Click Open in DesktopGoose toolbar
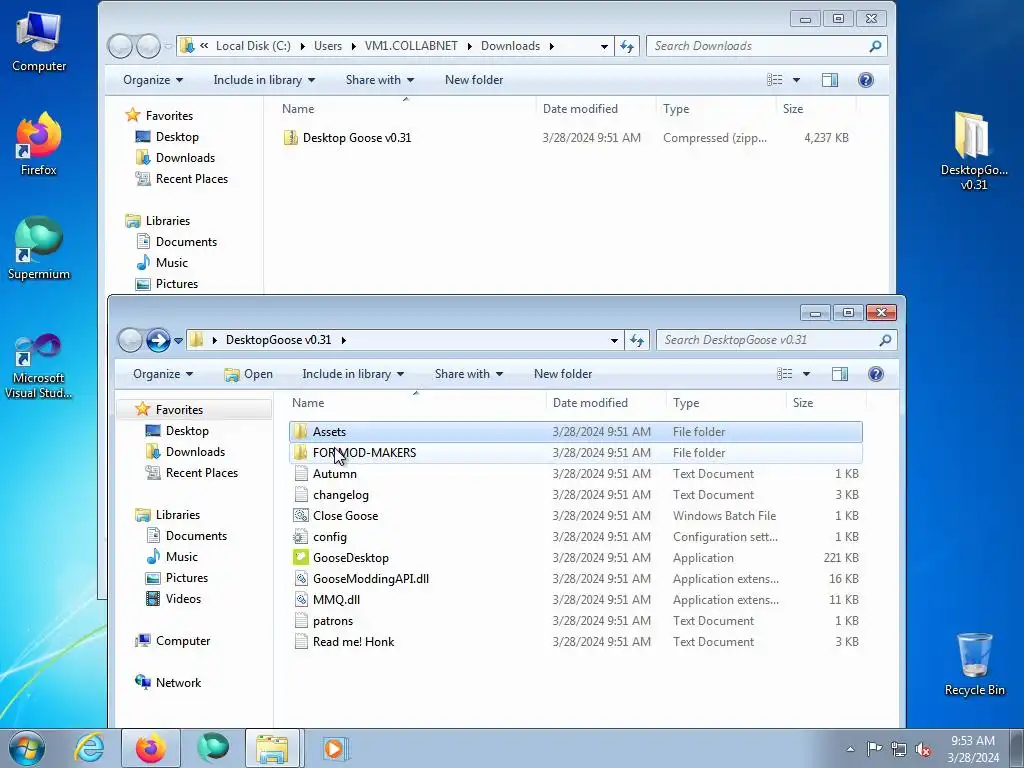This screenshot has height=768, width=1024. pyautogui.click(x=248, y=374)
